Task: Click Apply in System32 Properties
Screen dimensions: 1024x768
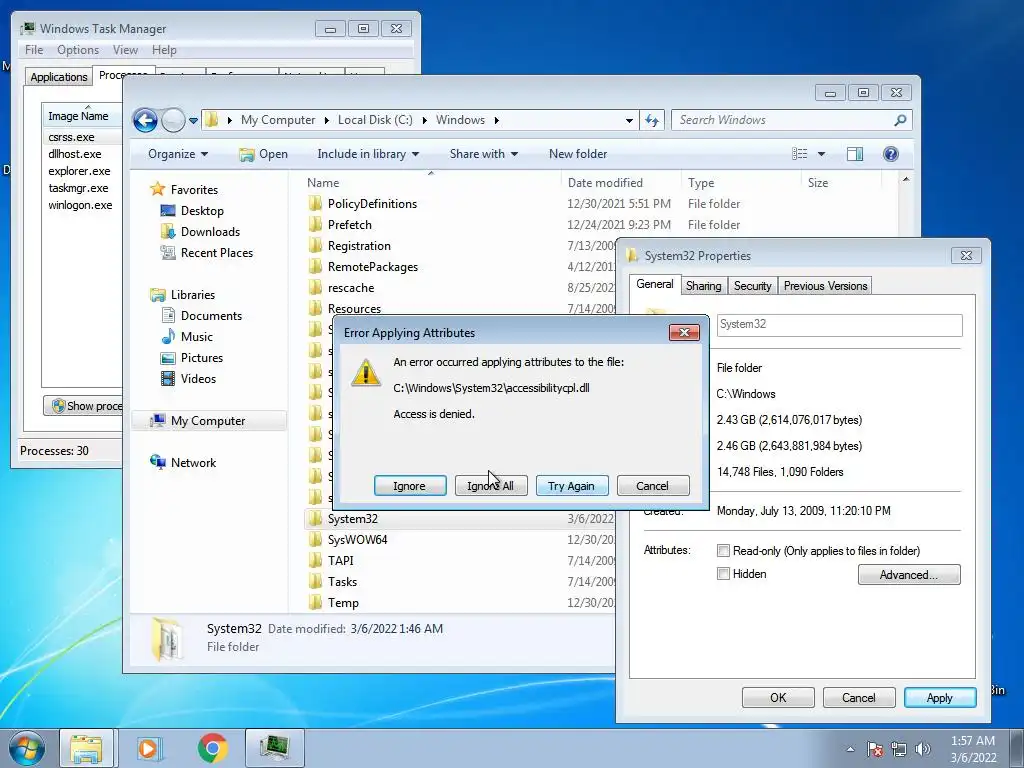Action: point(940,697)
